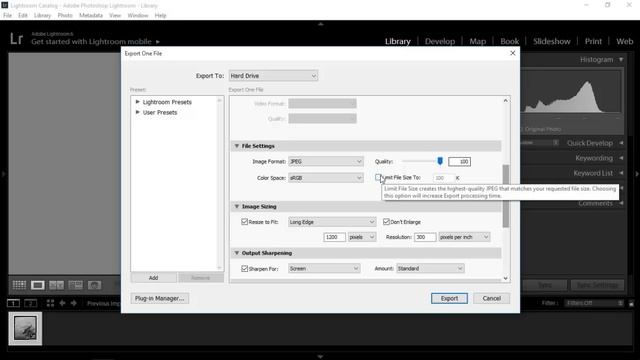Open filmstrip grid shortcut icon
Image resolution: width=640 pixels, height=360 pixels.
(50, 303)
